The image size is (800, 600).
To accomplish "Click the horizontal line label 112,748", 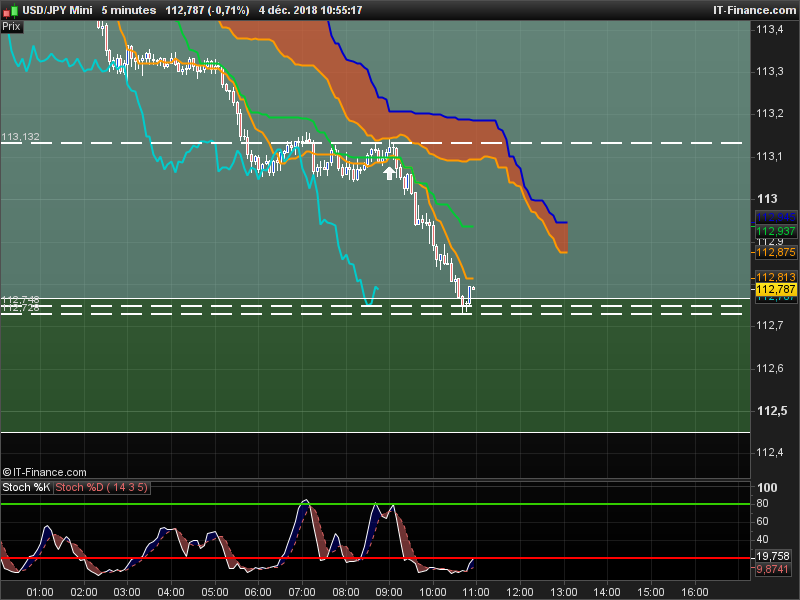I will pyautogui.click(x=20, y=300).
